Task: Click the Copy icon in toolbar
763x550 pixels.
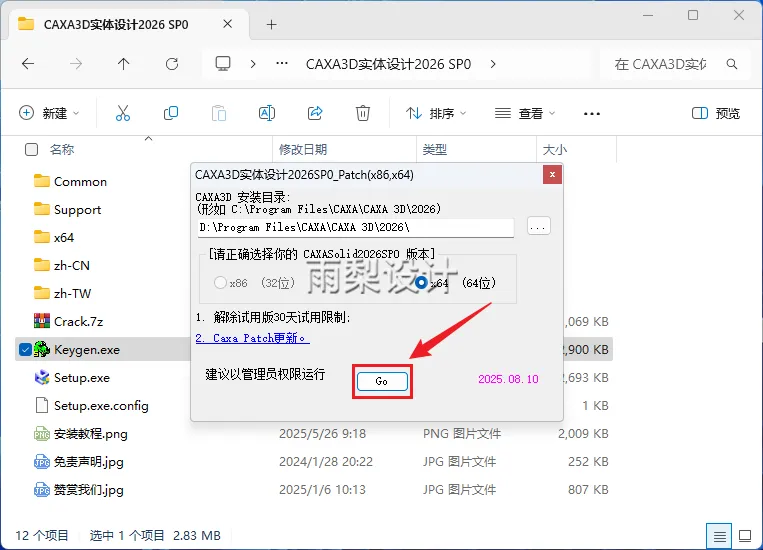Action: [x=171, y=113]
